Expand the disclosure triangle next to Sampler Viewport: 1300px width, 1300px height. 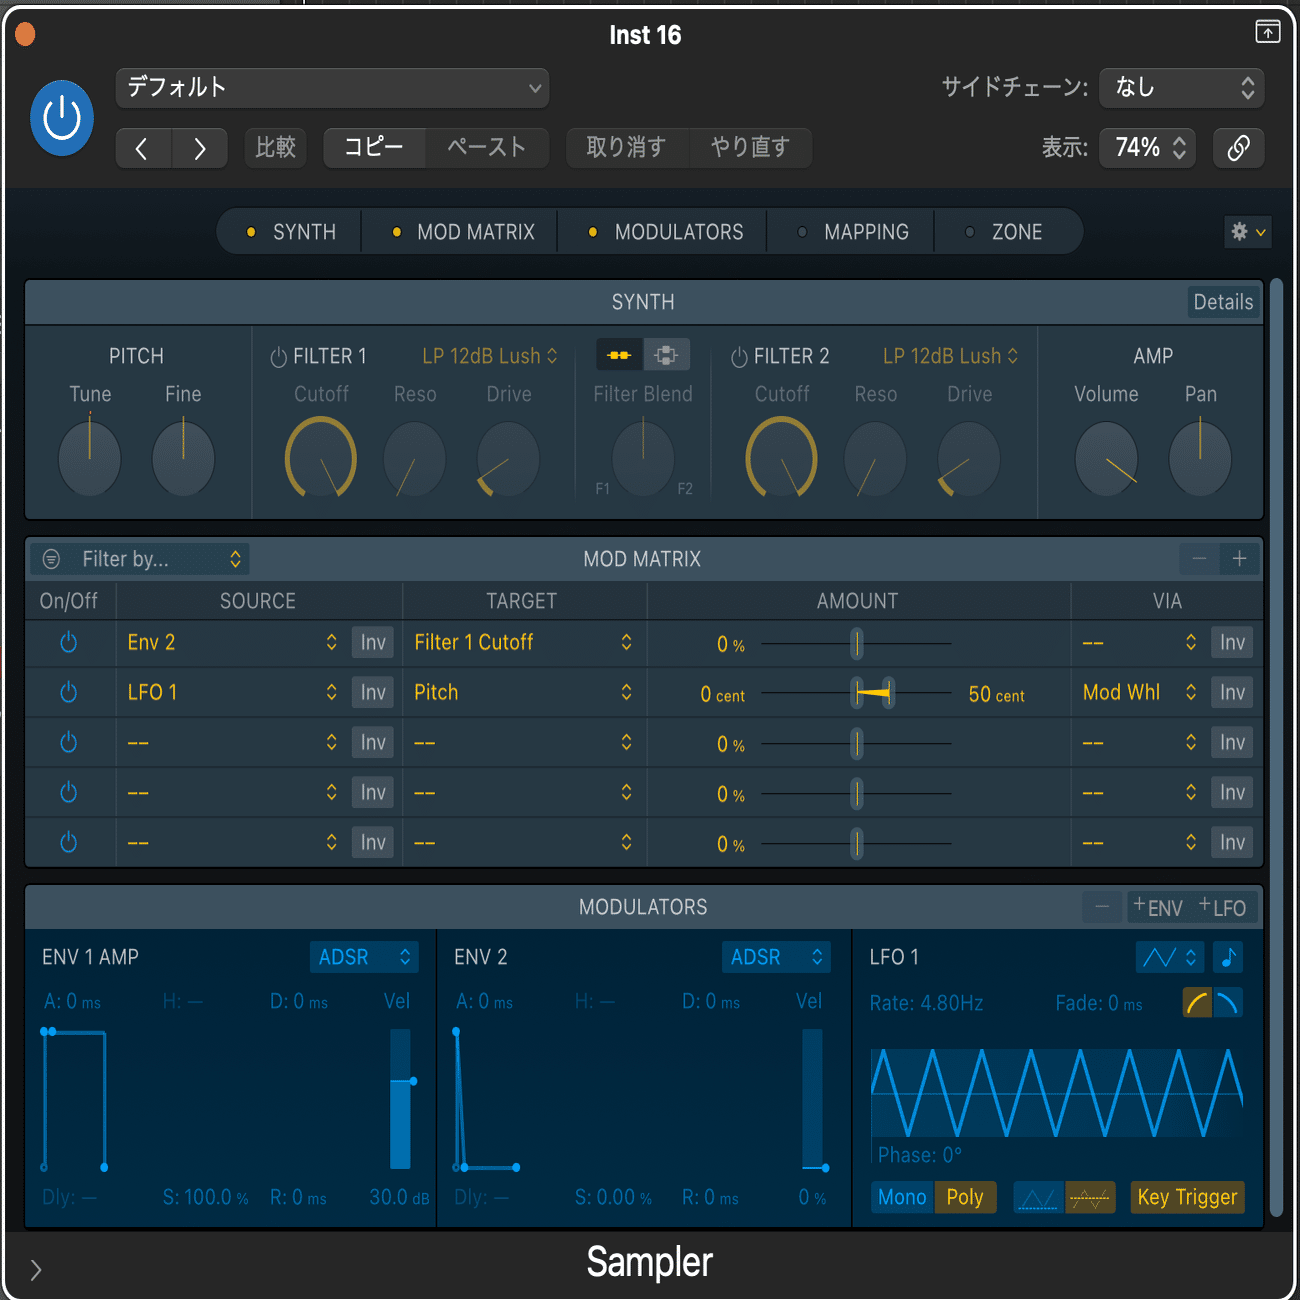point(36,1270)
